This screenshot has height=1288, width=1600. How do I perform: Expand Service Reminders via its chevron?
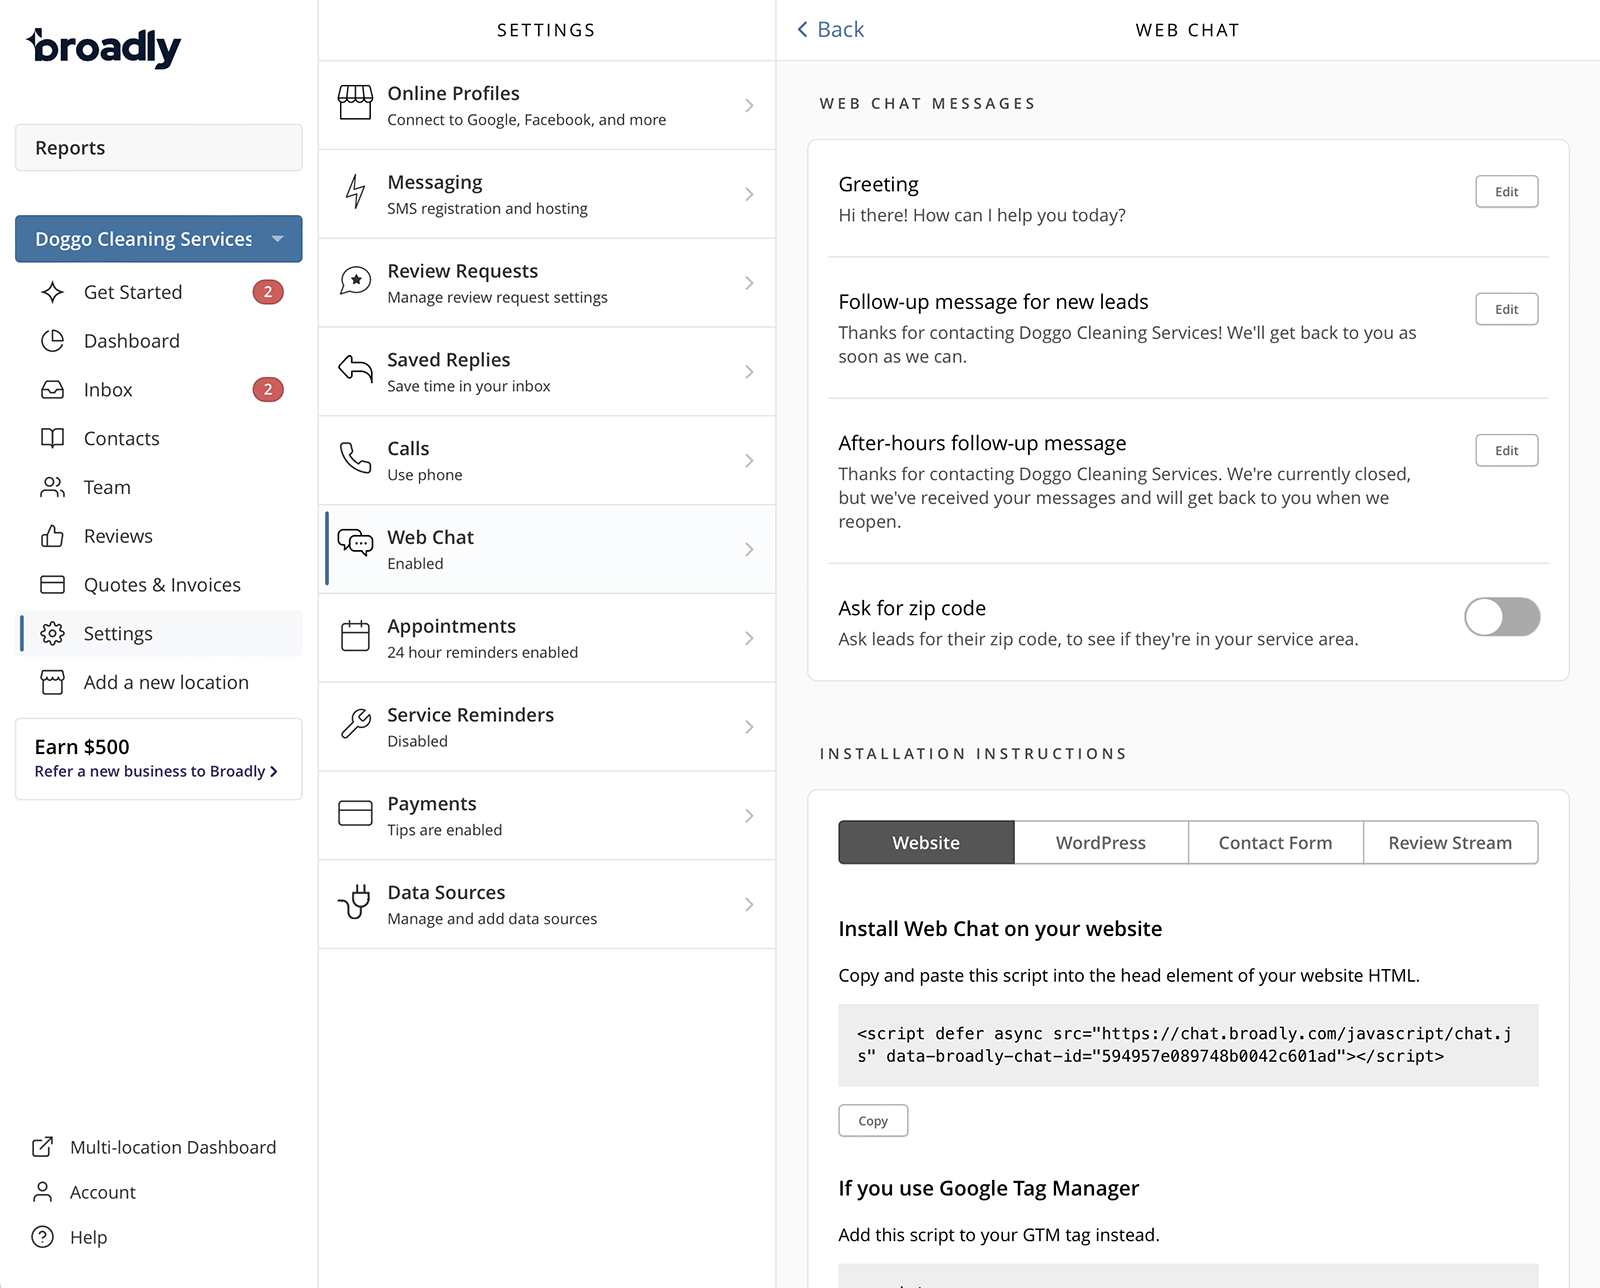point(749,727)
